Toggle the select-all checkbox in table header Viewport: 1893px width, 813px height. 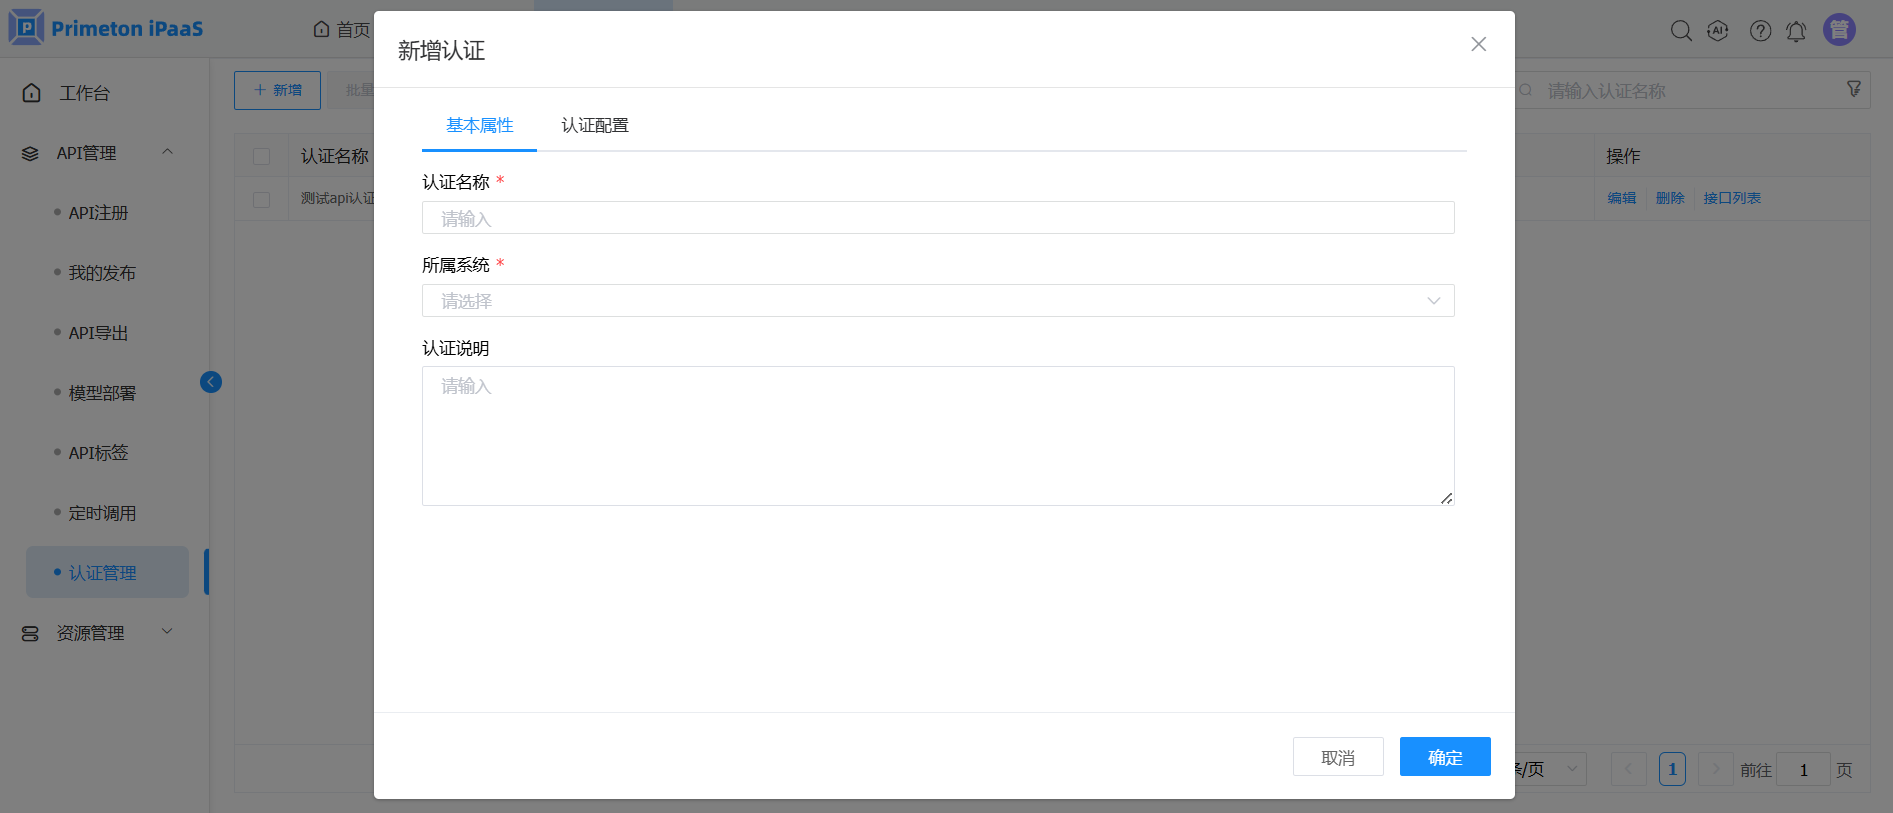[x=262, y=157]
